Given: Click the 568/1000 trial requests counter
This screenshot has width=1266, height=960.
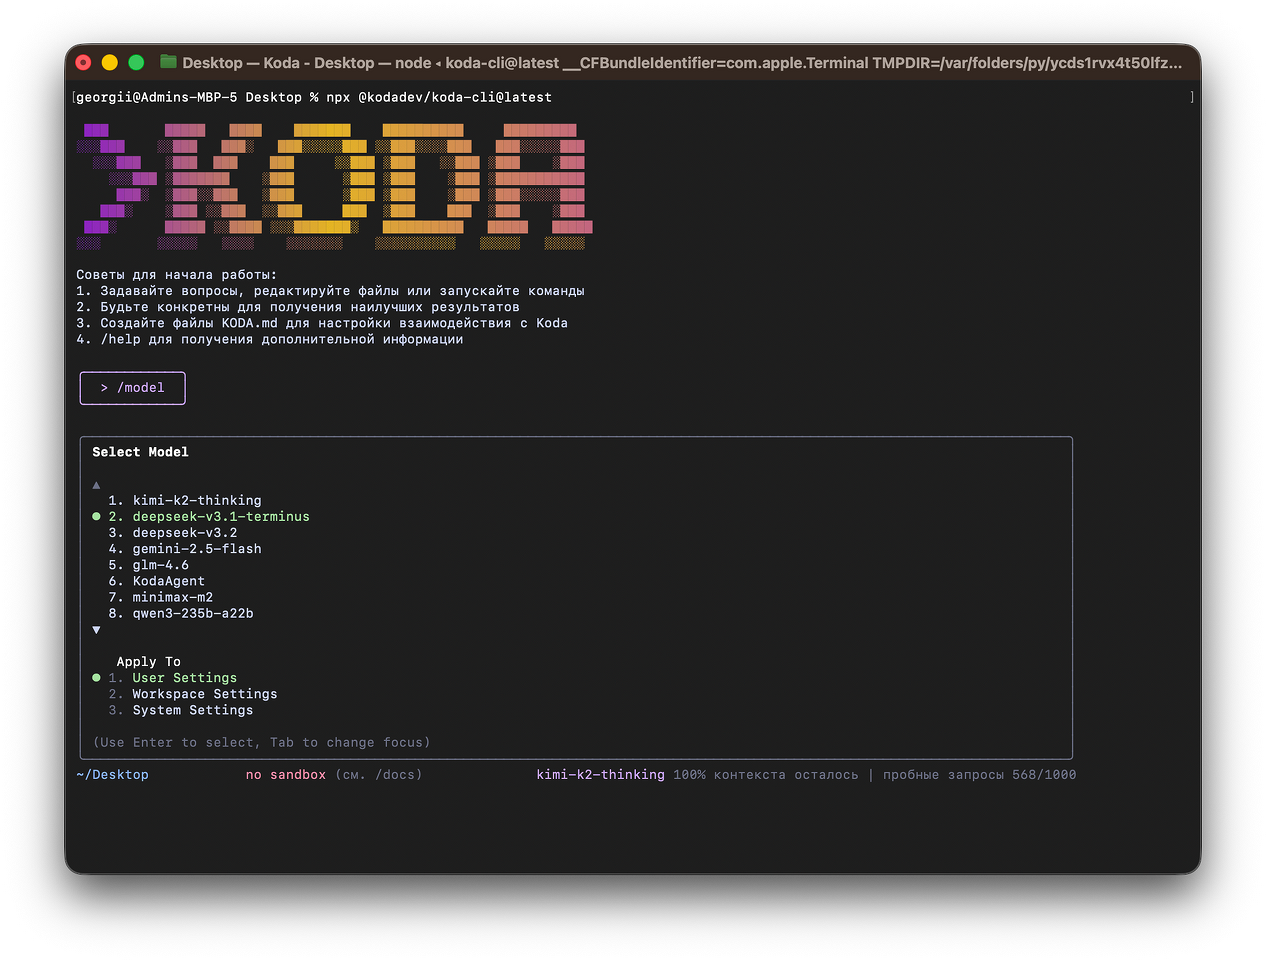Looking at the screenshot, I should point(1046,774).
